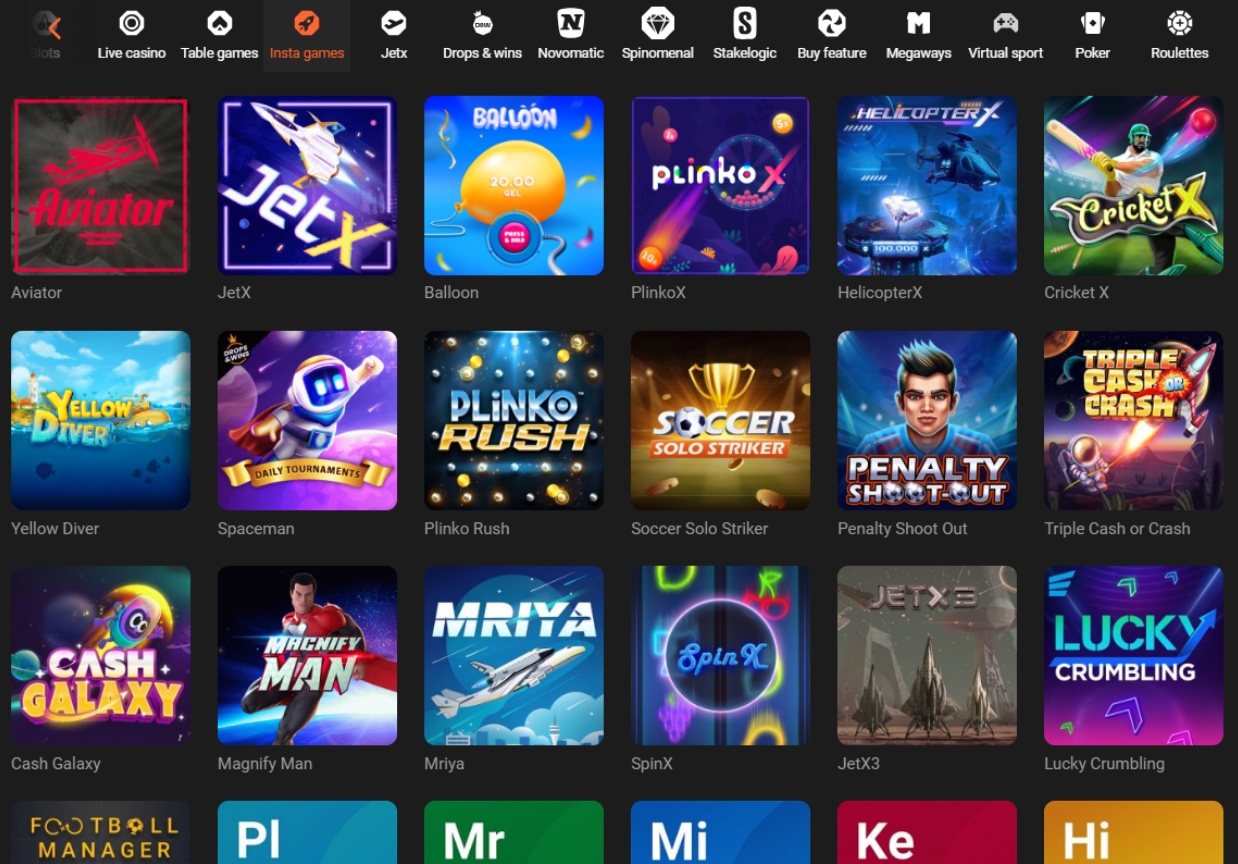The width and height of the screenshot is (1238, 864).
Task: Click the Roulettes wheel icon
Action: coord(1180,23)
